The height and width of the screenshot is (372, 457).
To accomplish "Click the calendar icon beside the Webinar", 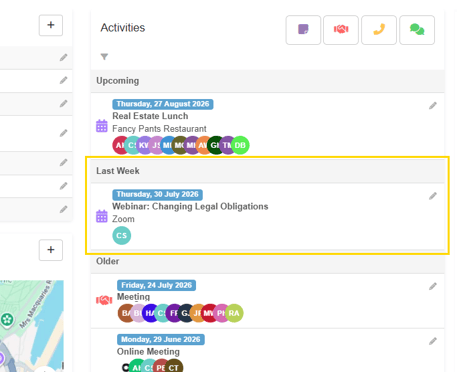I will pyautogui.click(x=102, y=216).
